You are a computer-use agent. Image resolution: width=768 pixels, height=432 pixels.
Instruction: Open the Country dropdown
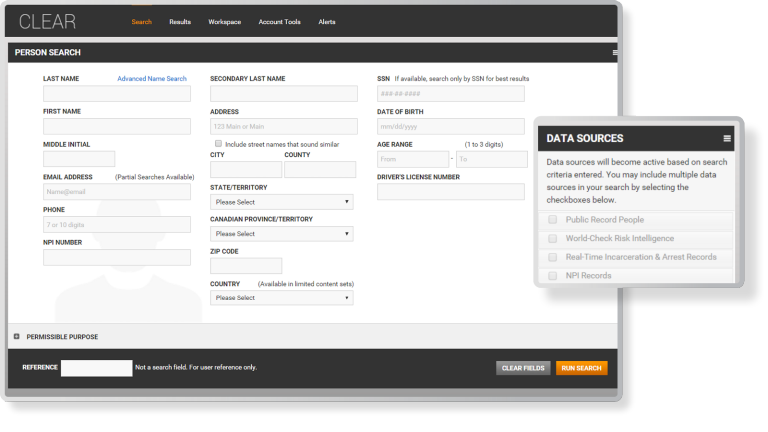[281, 298]
